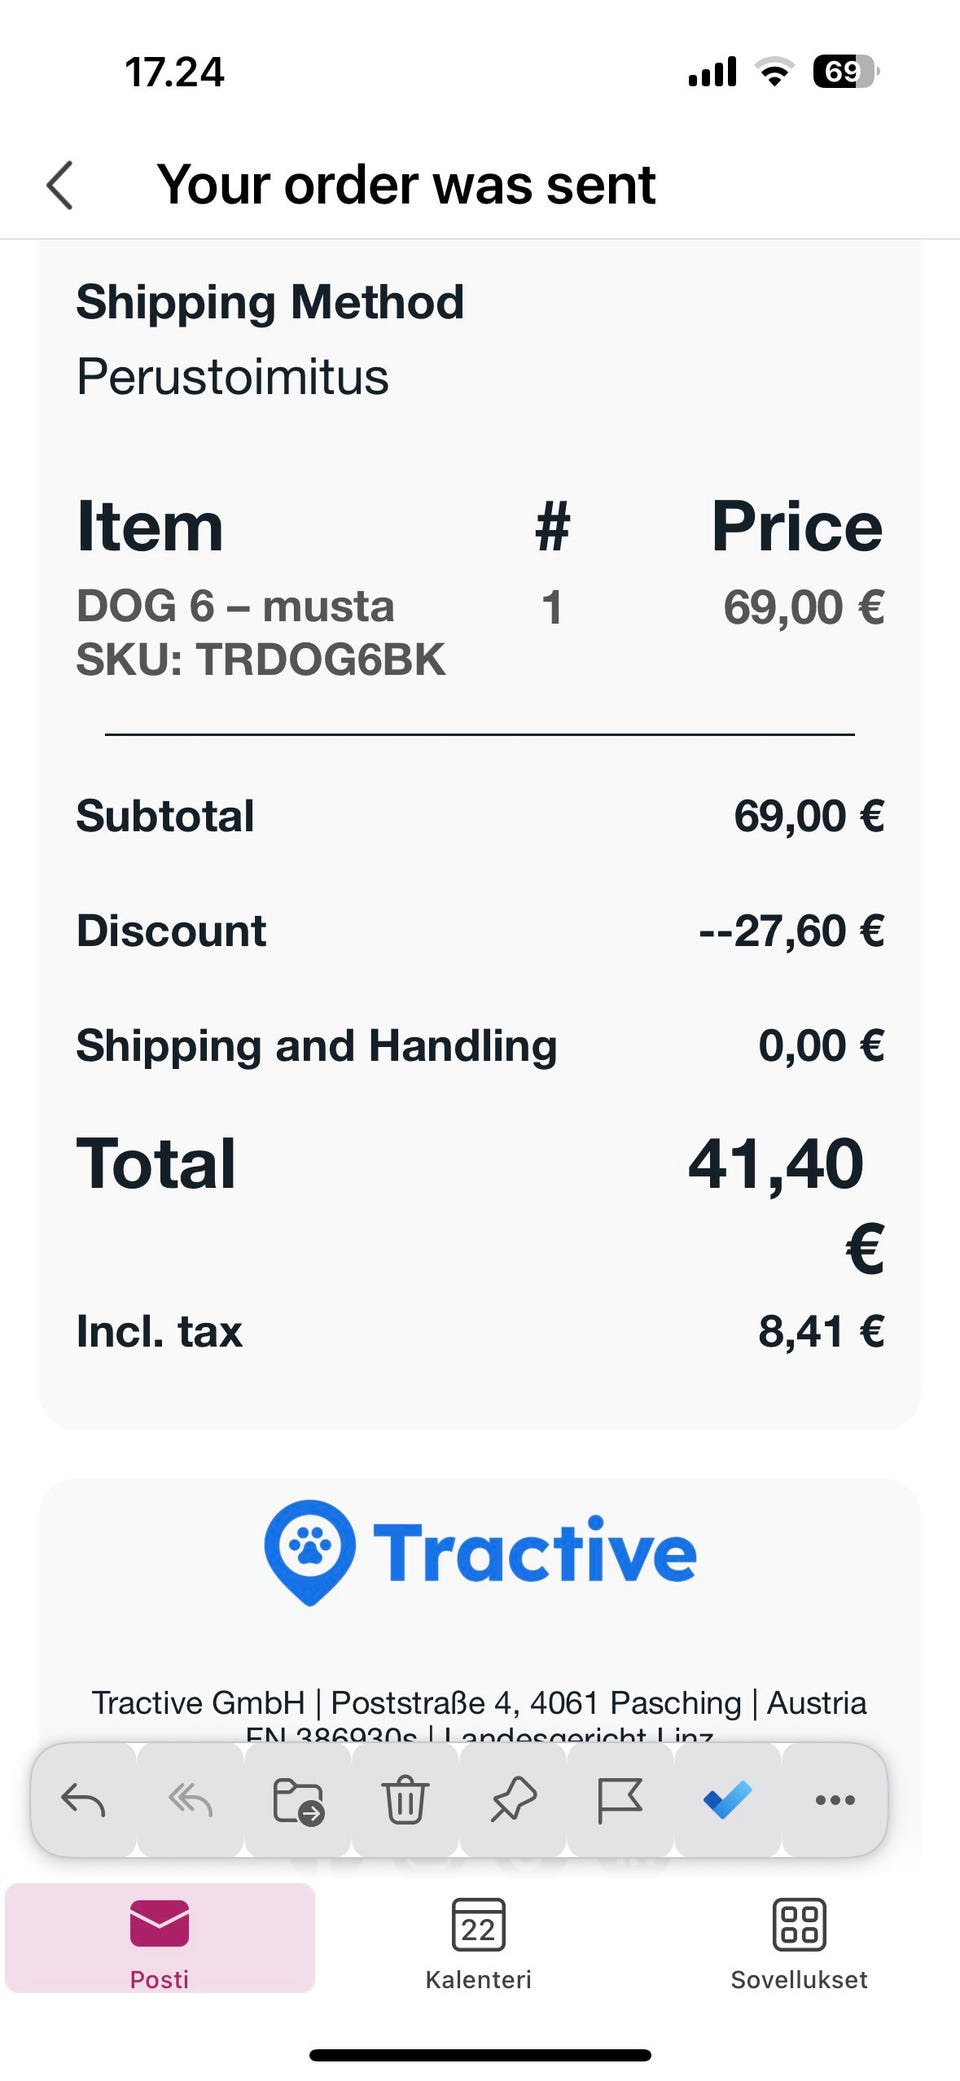Open more actions ellipsis menu
The height and width of the screenshot is (2081, 960).
tap(835, 1800)
